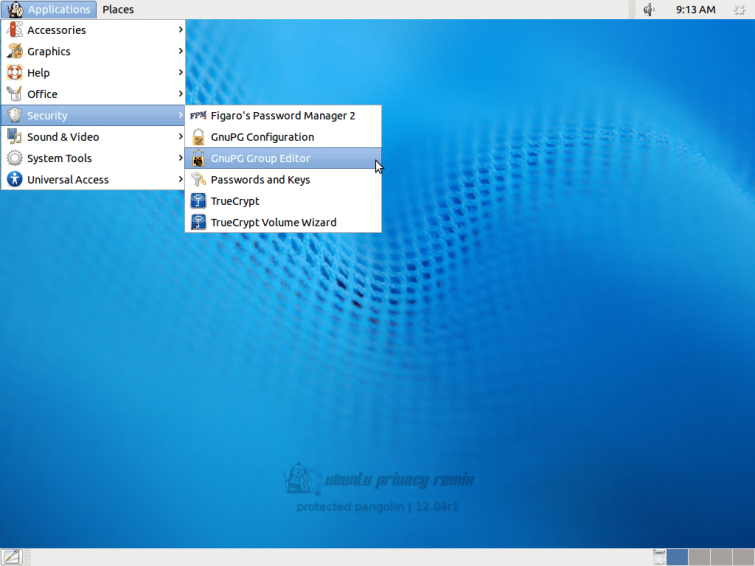Expand the Help submenu arrow
755x566 pixels.
181,72
